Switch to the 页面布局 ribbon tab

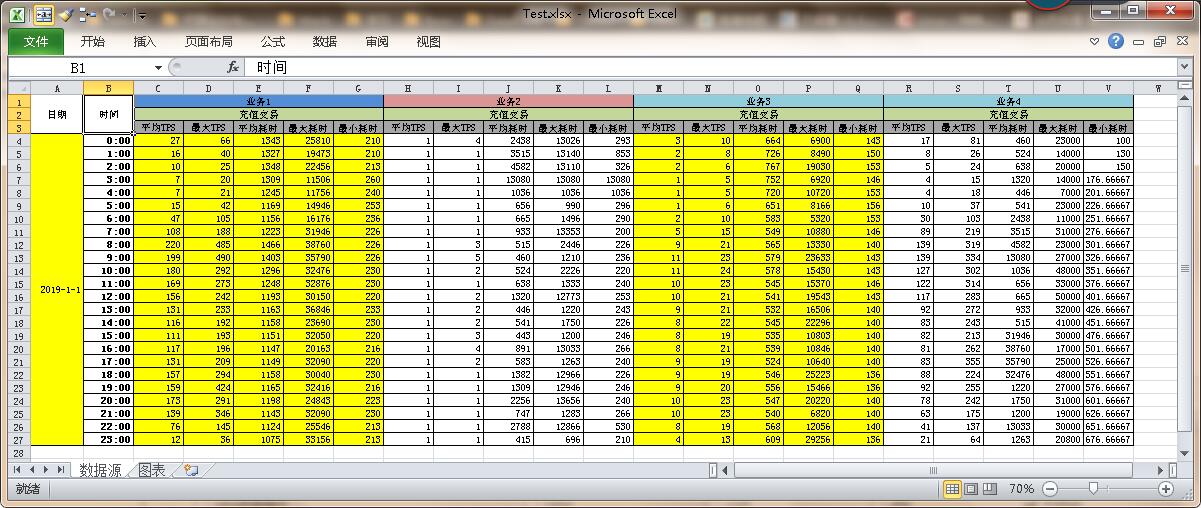208,41
